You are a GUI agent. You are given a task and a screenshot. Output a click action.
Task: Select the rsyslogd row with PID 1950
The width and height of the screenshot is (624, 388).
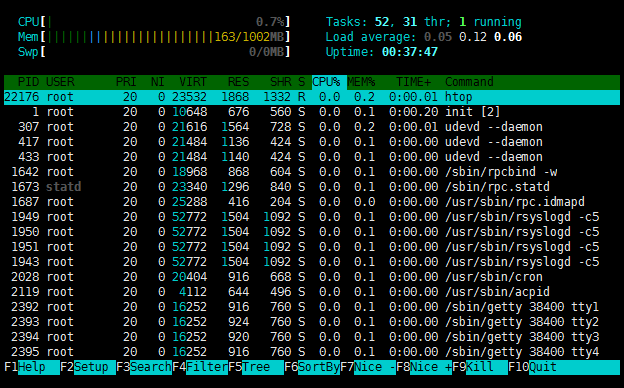point(312,232)
